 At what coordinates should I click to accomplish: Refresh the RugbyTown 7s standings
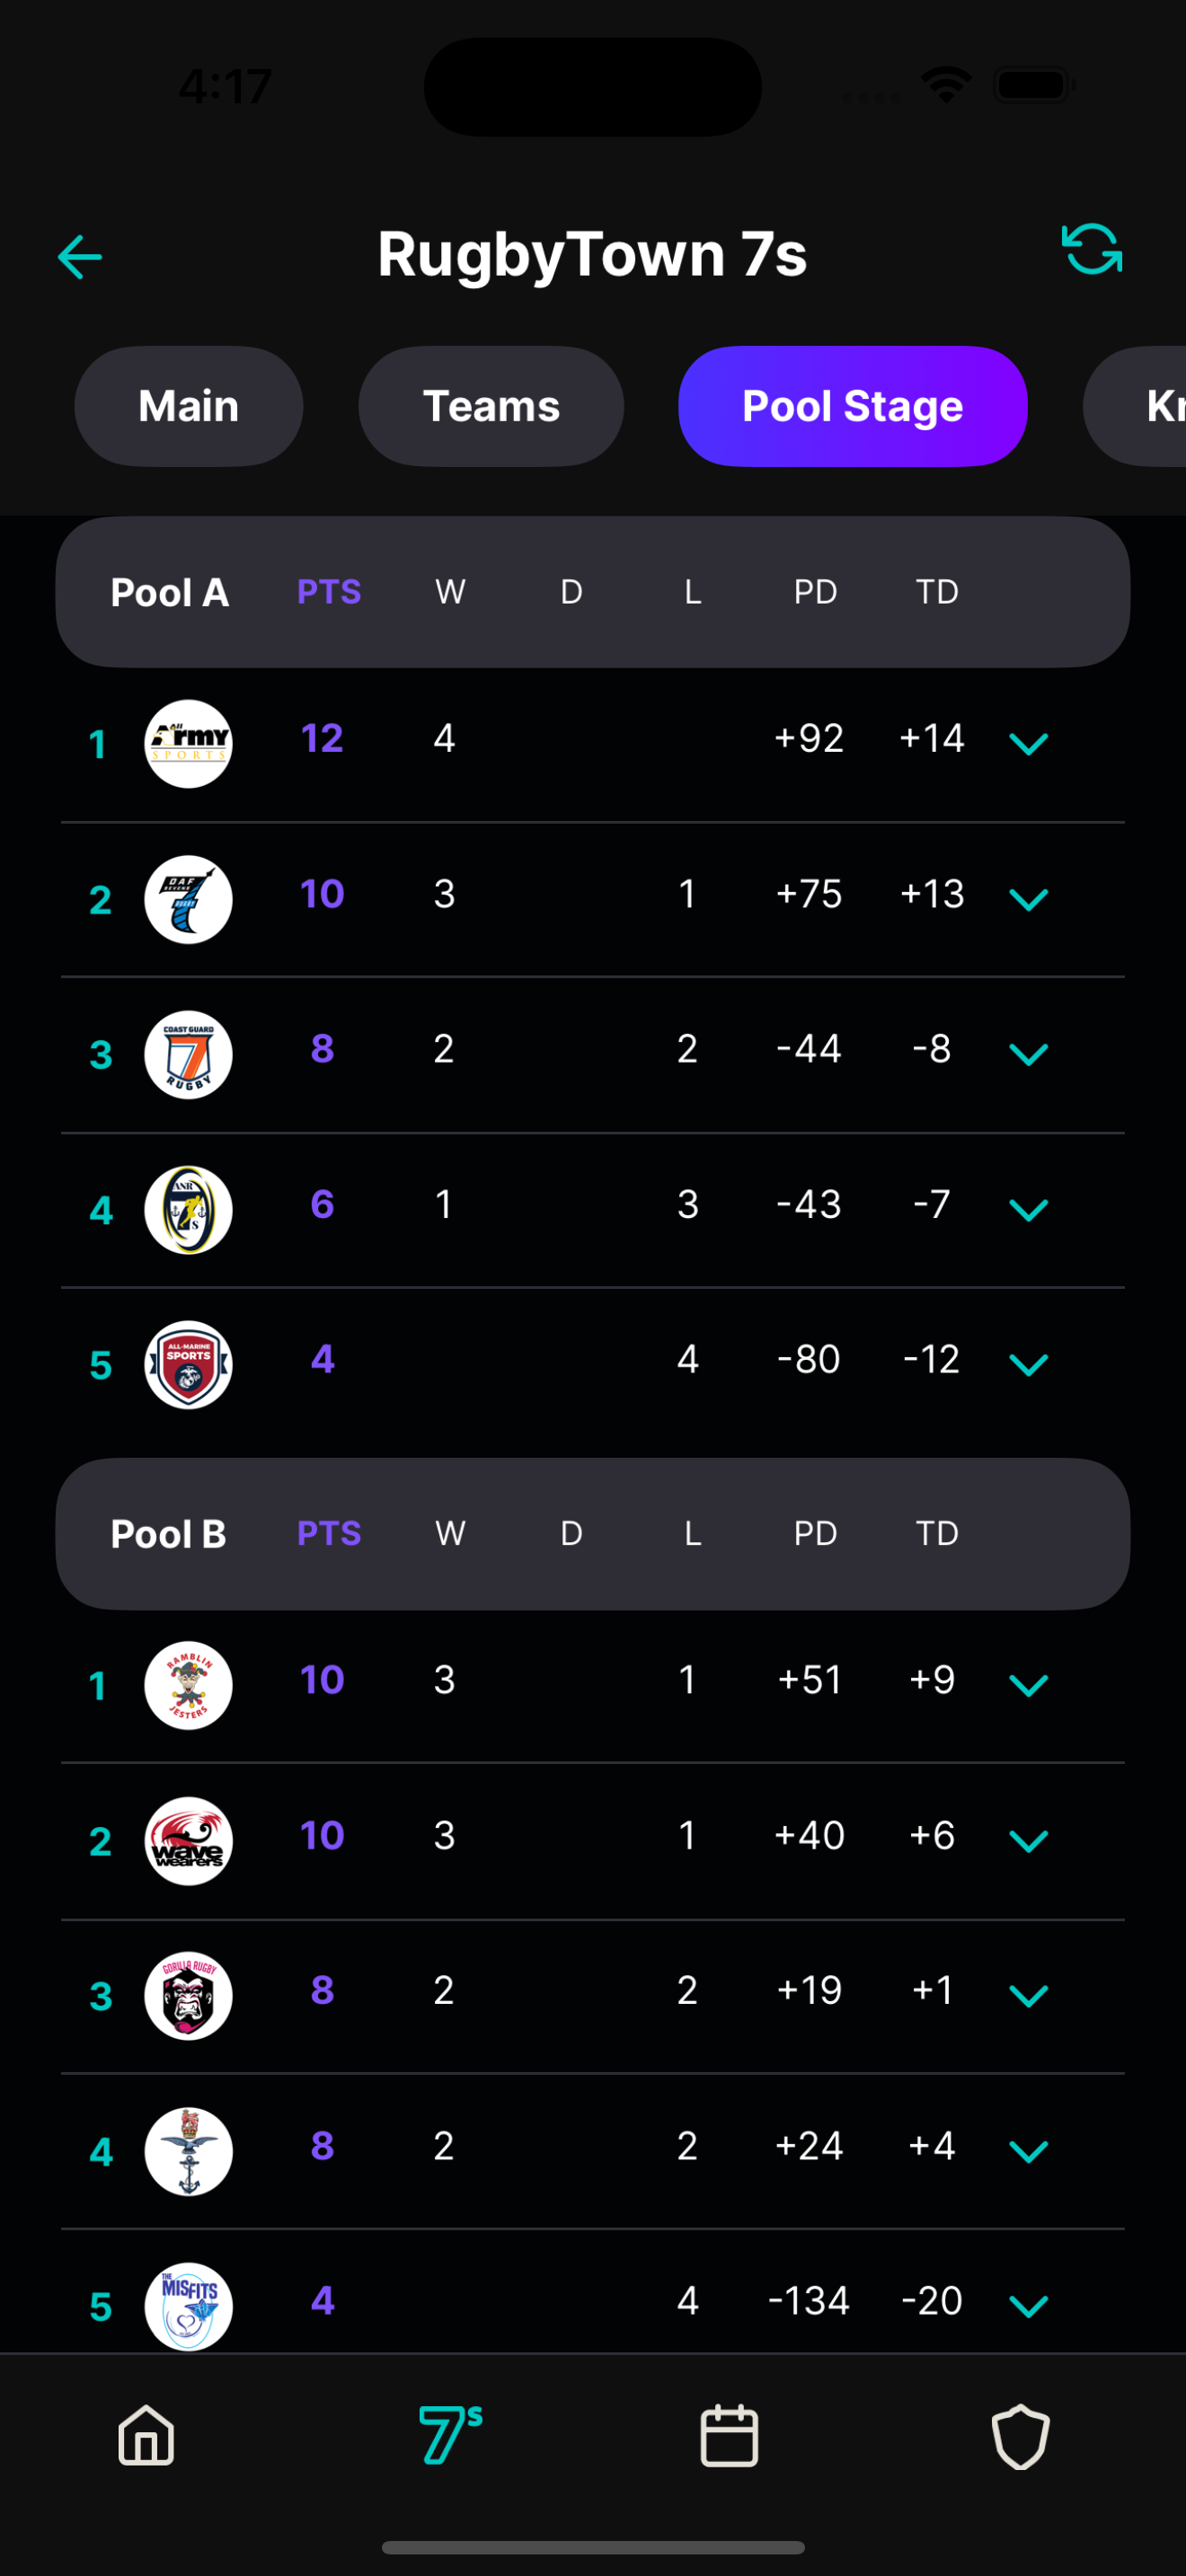[1091, 249]
